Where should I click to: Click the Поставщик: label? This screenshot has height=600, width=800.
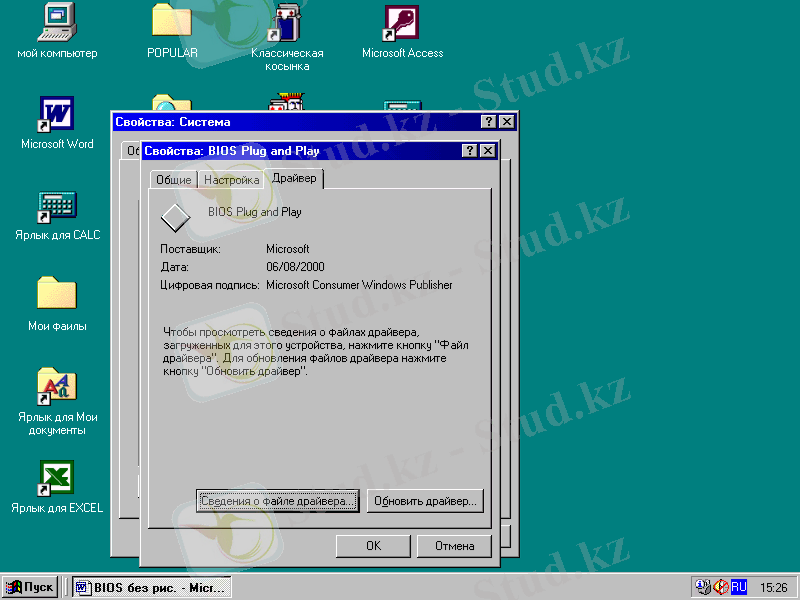point(190,249)
